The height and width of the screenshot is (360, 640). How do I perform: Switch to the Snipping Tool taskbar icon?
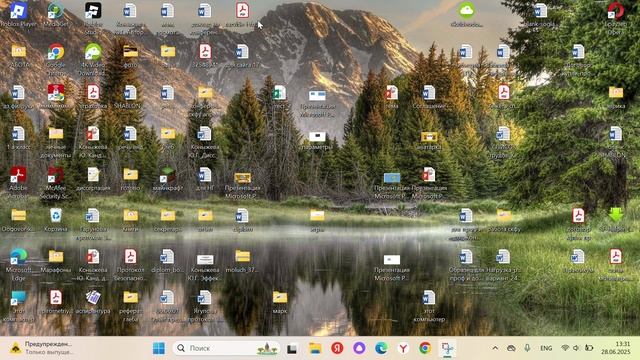[447, 348]
